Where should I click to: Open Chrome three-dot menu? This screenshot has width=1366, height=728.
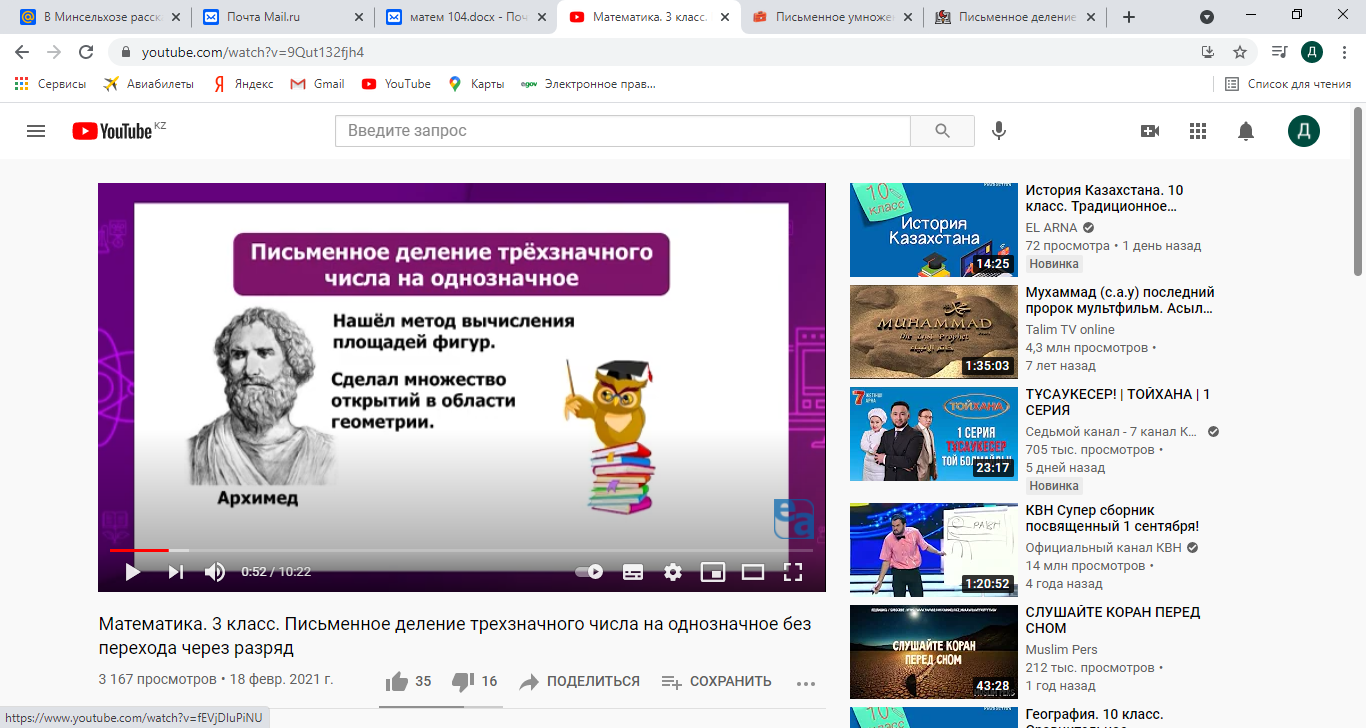click(1344, 52)
